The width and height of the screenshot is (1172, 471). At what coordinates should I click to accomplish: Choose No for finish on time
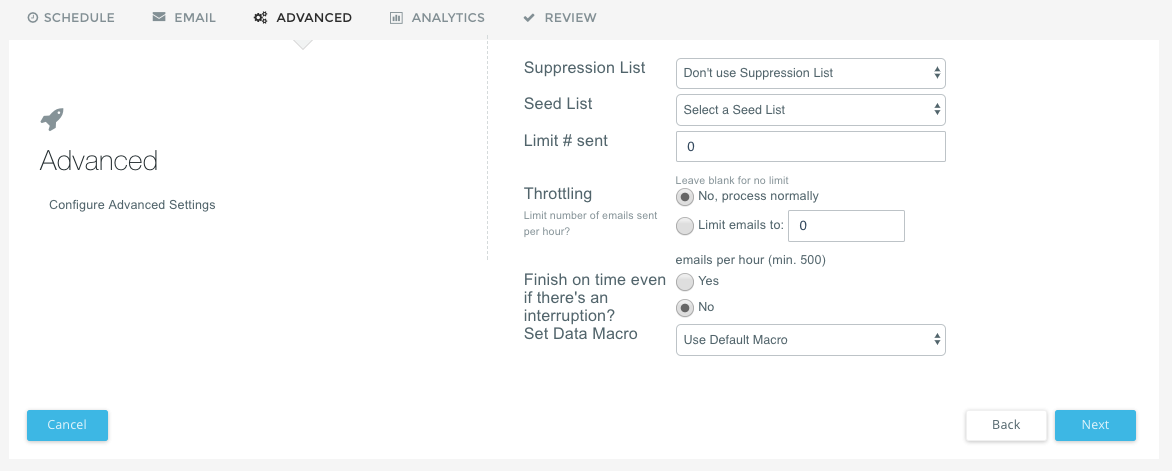click(x=685, y=308)
